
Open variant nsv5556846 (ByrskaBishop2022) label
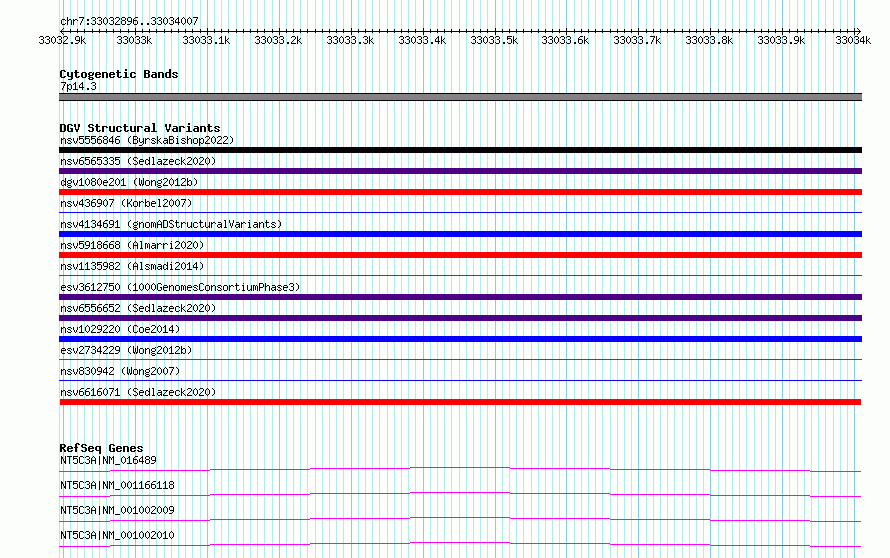147,140
